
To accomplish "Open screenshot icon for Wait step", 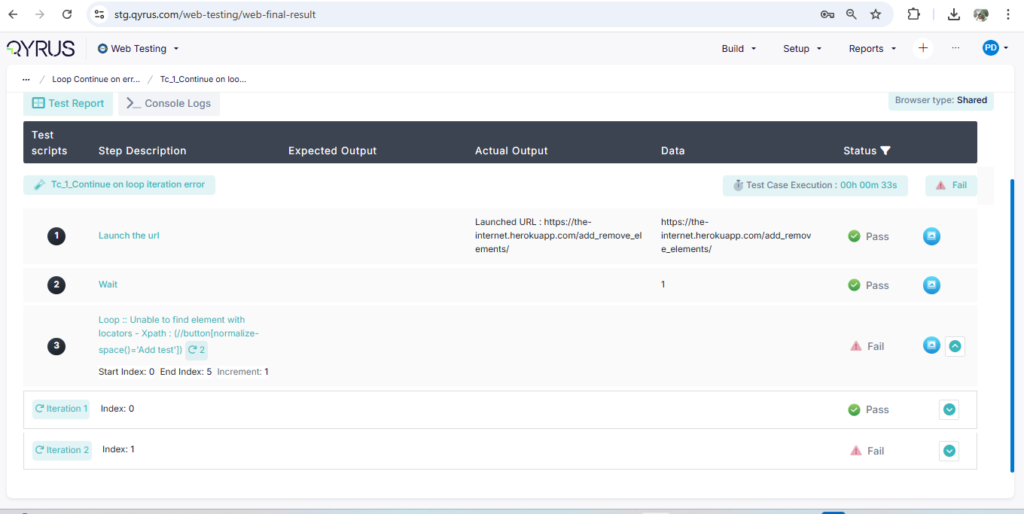I will point(931,285).
